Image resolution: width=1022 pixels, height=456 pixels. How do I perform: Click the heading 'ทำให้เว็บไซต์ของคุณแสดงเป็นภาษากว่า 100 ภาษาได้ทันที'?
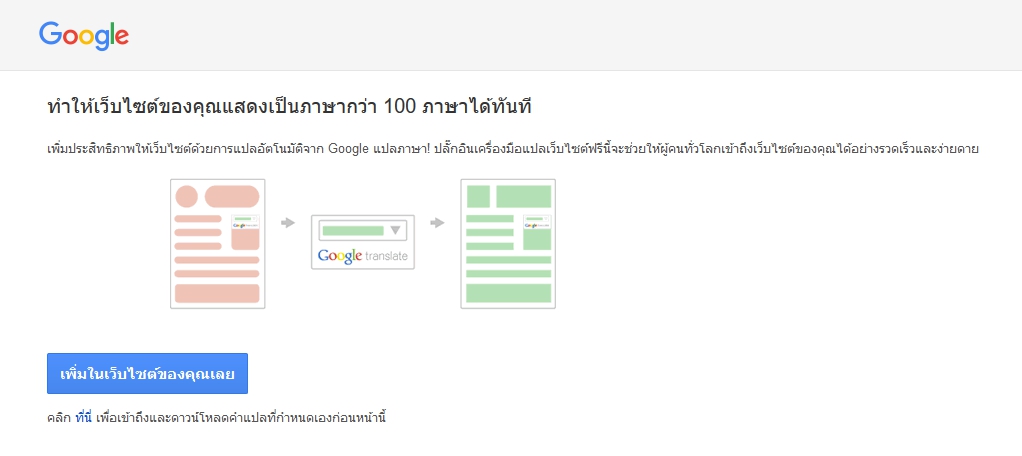(x=290, y=107)
